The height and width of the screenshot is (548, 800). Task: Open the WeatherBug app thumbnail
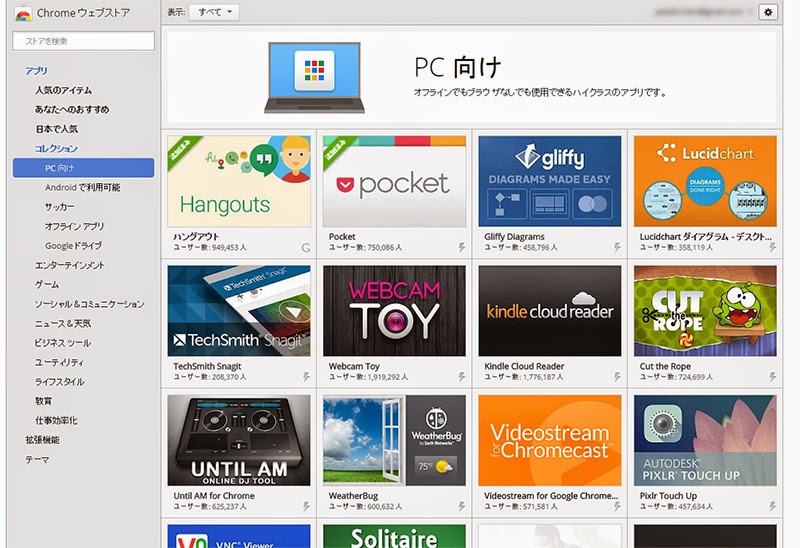[394, 440]
